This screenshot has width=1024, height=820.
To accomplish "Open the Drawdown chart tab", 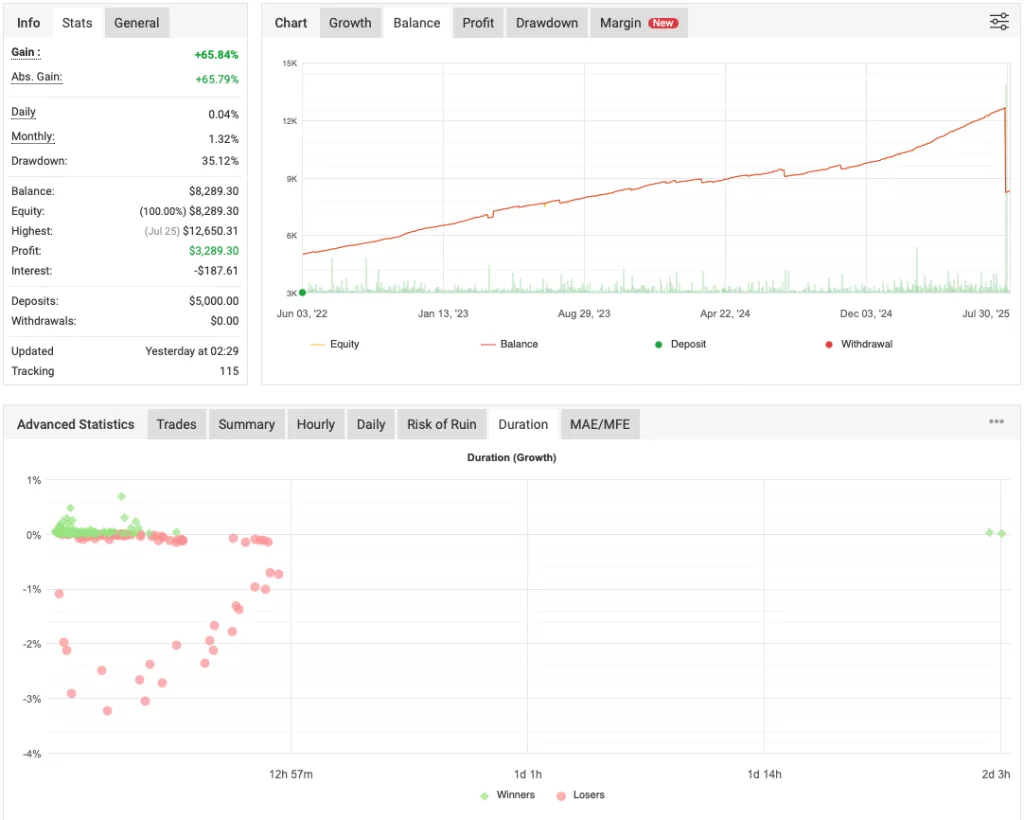I will point(546,22).
